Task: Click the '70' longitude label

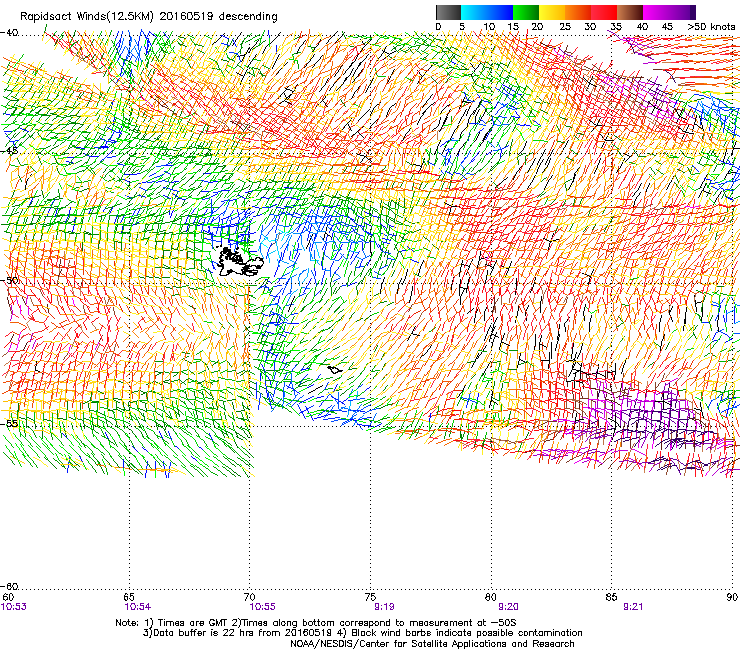Action: point(250,598)
